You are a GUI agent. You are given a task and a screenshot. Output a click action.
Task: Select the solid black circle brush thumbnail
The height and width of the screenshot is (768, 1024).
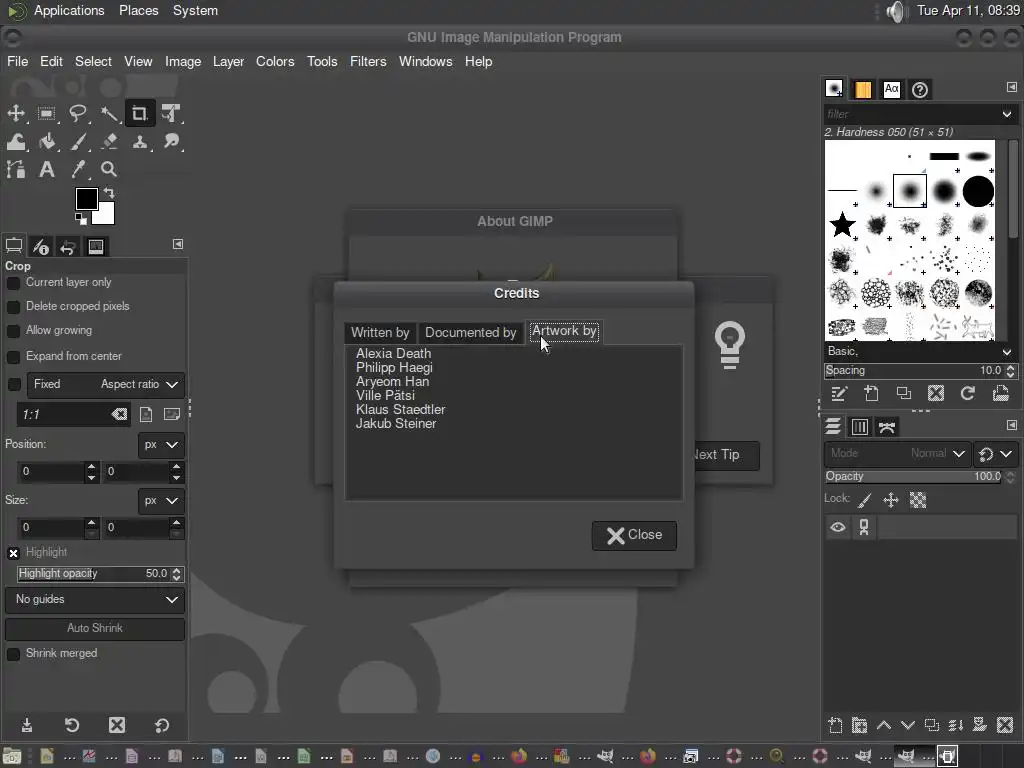(x=978, y=191)
